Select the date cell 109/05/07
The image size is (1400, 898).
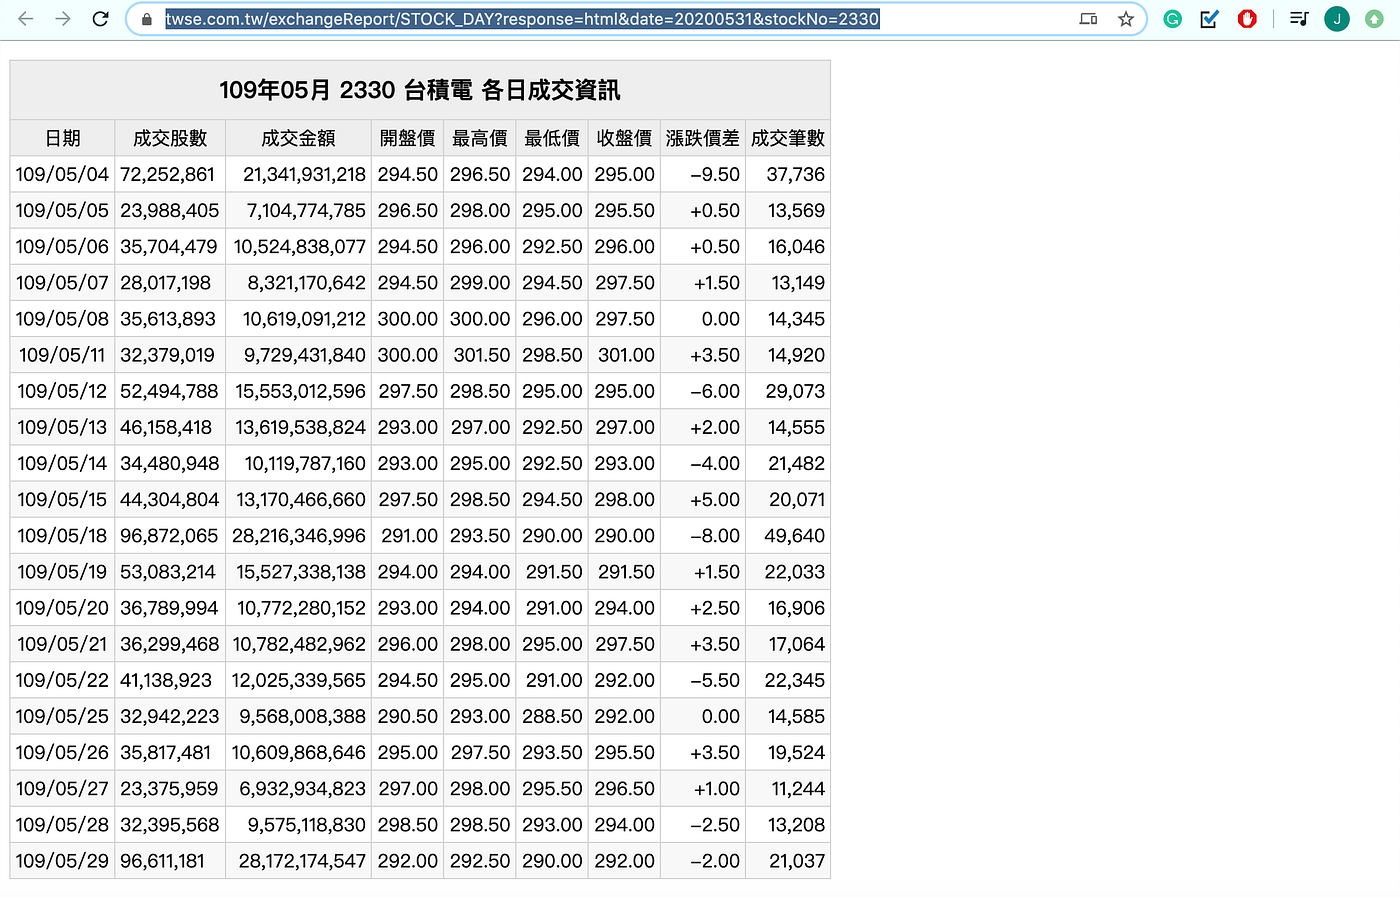[62, 283]
